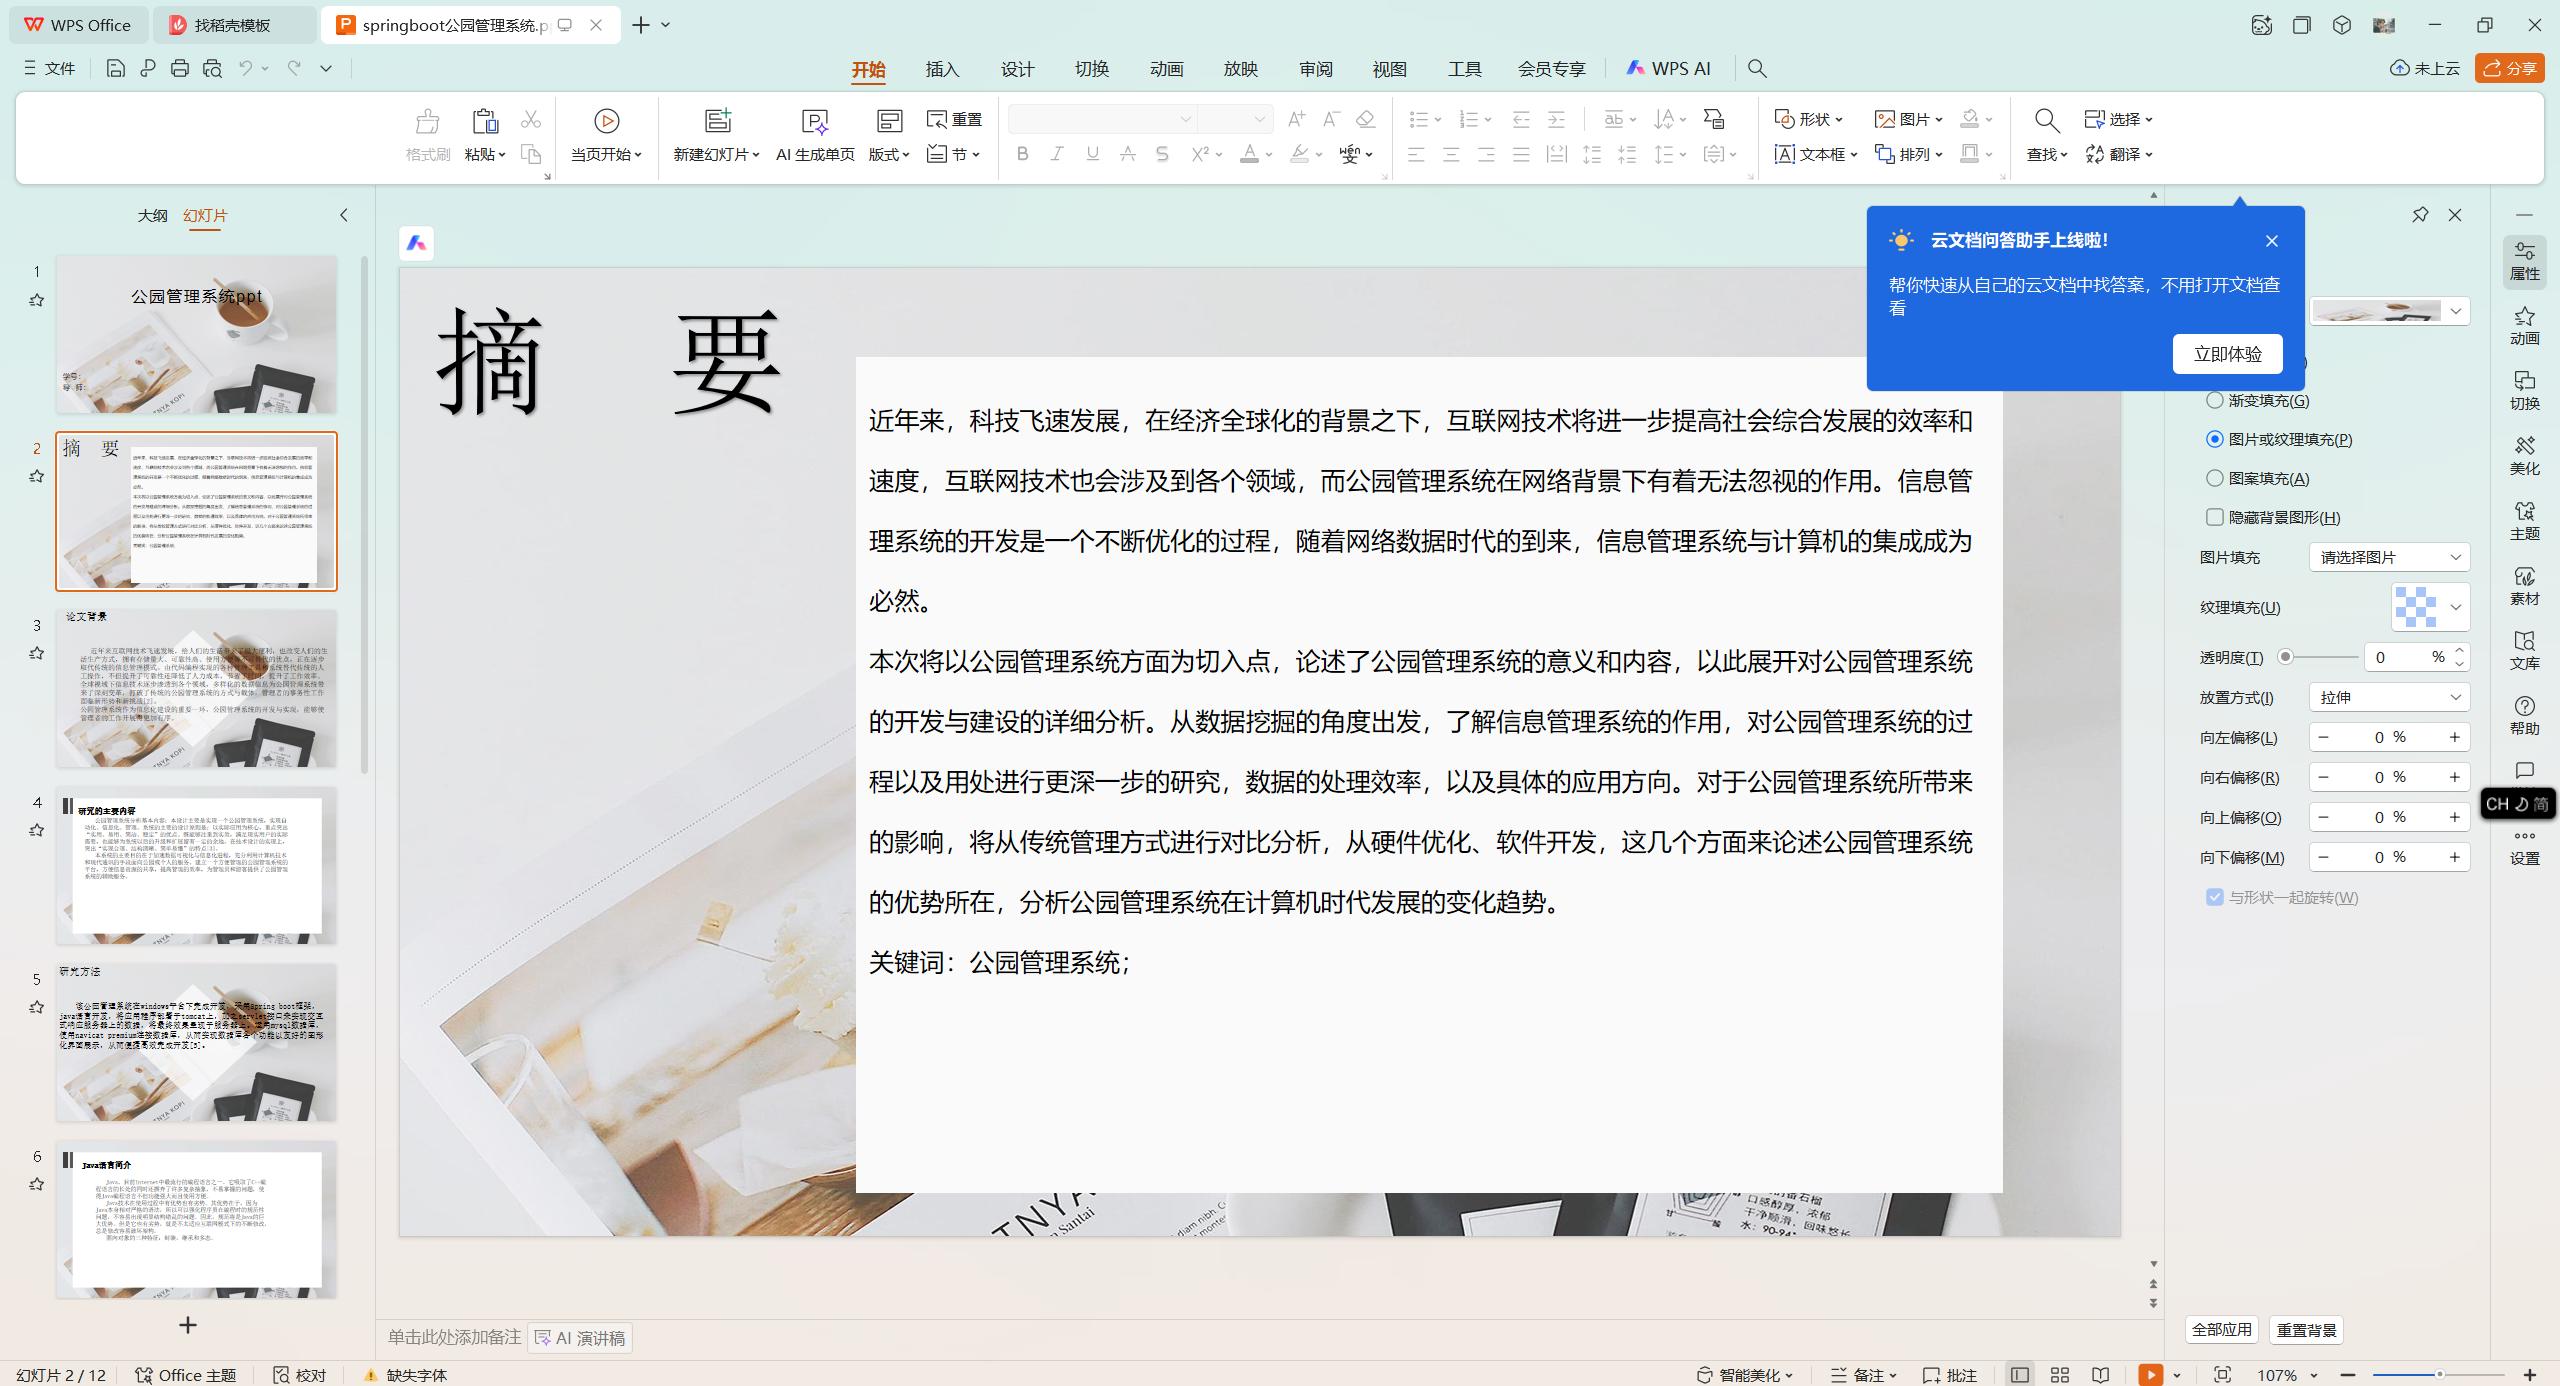Select the 切换 icon in right sidebar

tap(2524, 391)
